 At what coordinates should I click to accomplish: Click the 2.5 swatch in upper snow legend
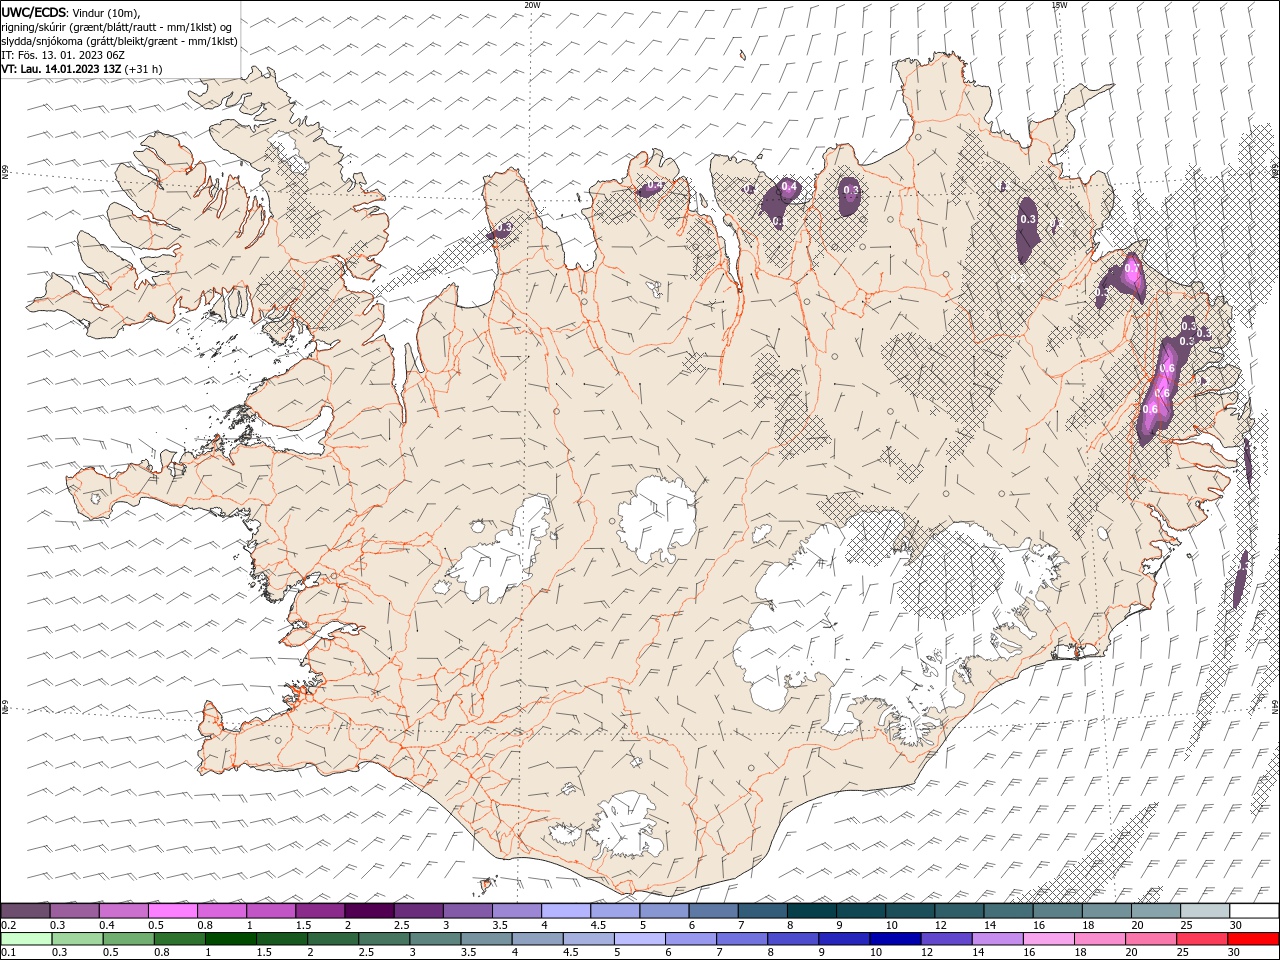[418, 910]
